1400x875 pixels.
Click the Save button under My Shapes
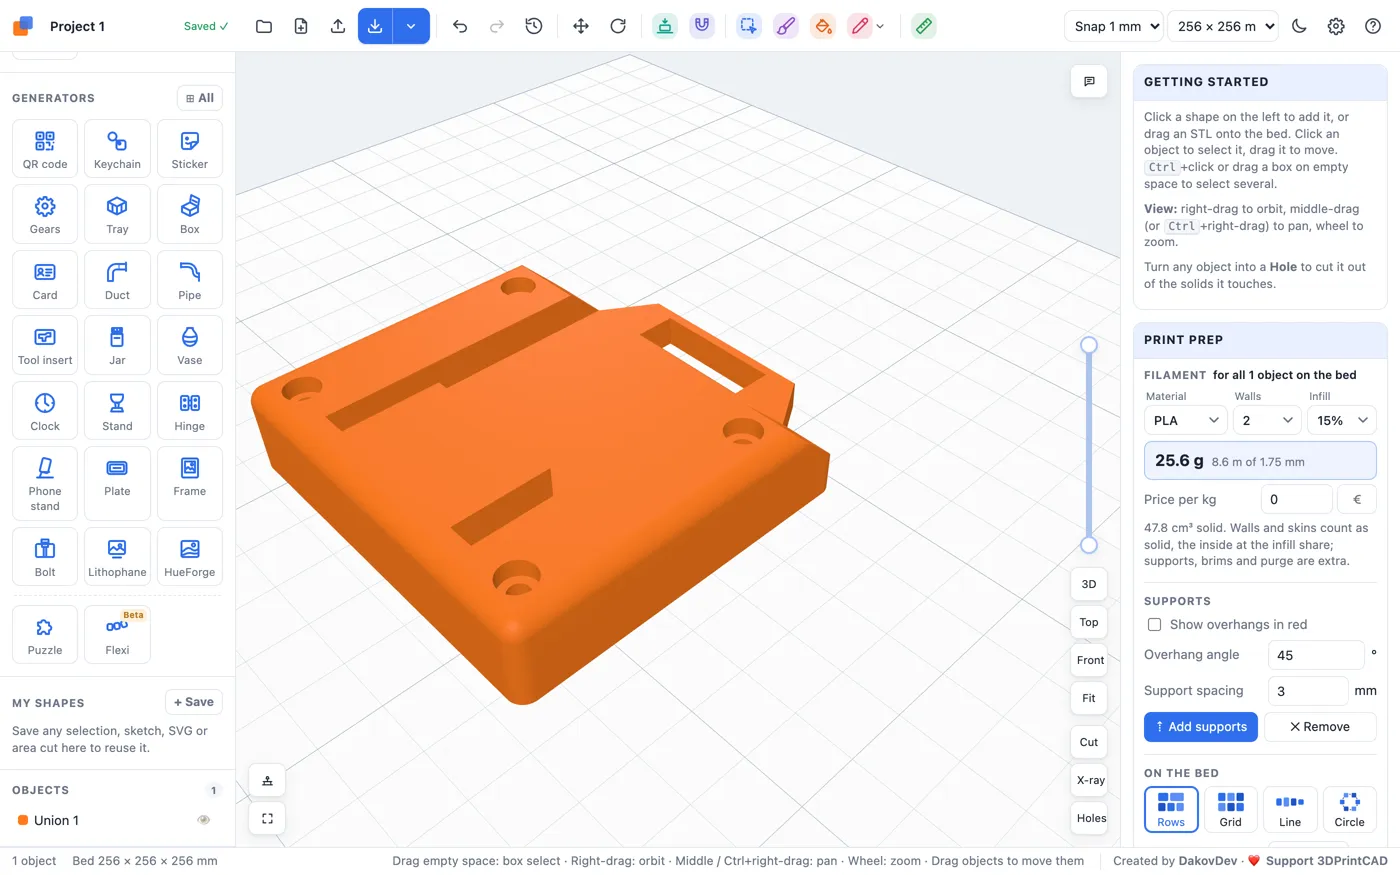click(x=194, y=702)
